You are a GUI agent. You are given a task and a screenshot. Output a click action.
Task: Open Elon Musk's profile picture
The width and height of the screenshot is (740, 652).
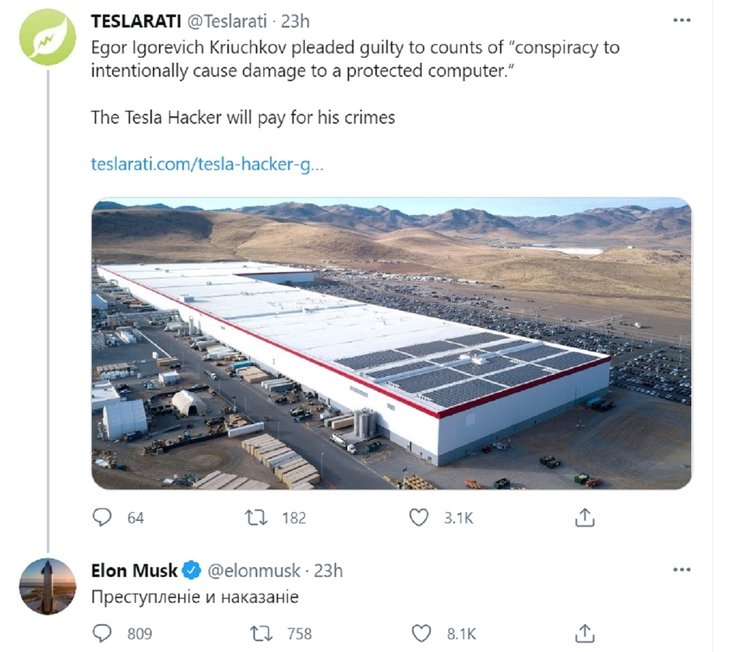click(47, 587)
